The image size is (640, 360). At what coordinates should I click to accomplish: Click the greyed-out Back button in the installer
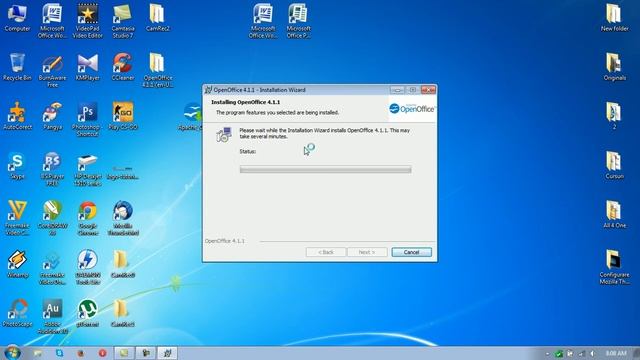tap(326, 252)
